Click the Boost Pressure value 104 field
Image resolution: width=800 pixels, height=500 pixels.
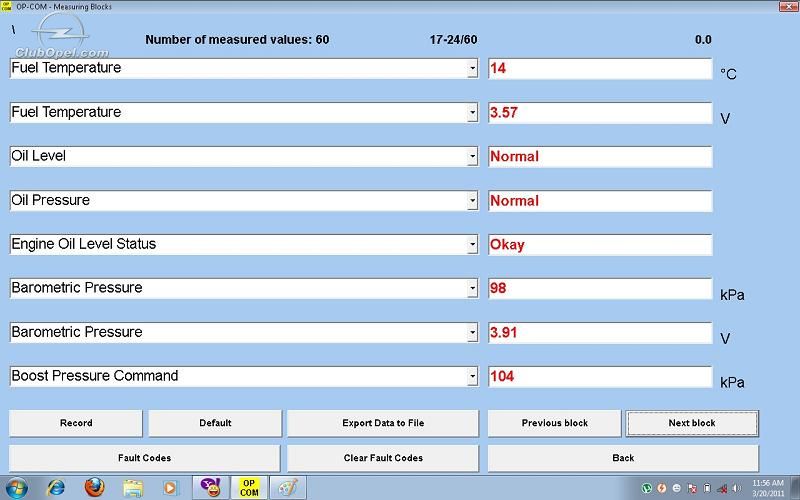(x=600, y=377)
